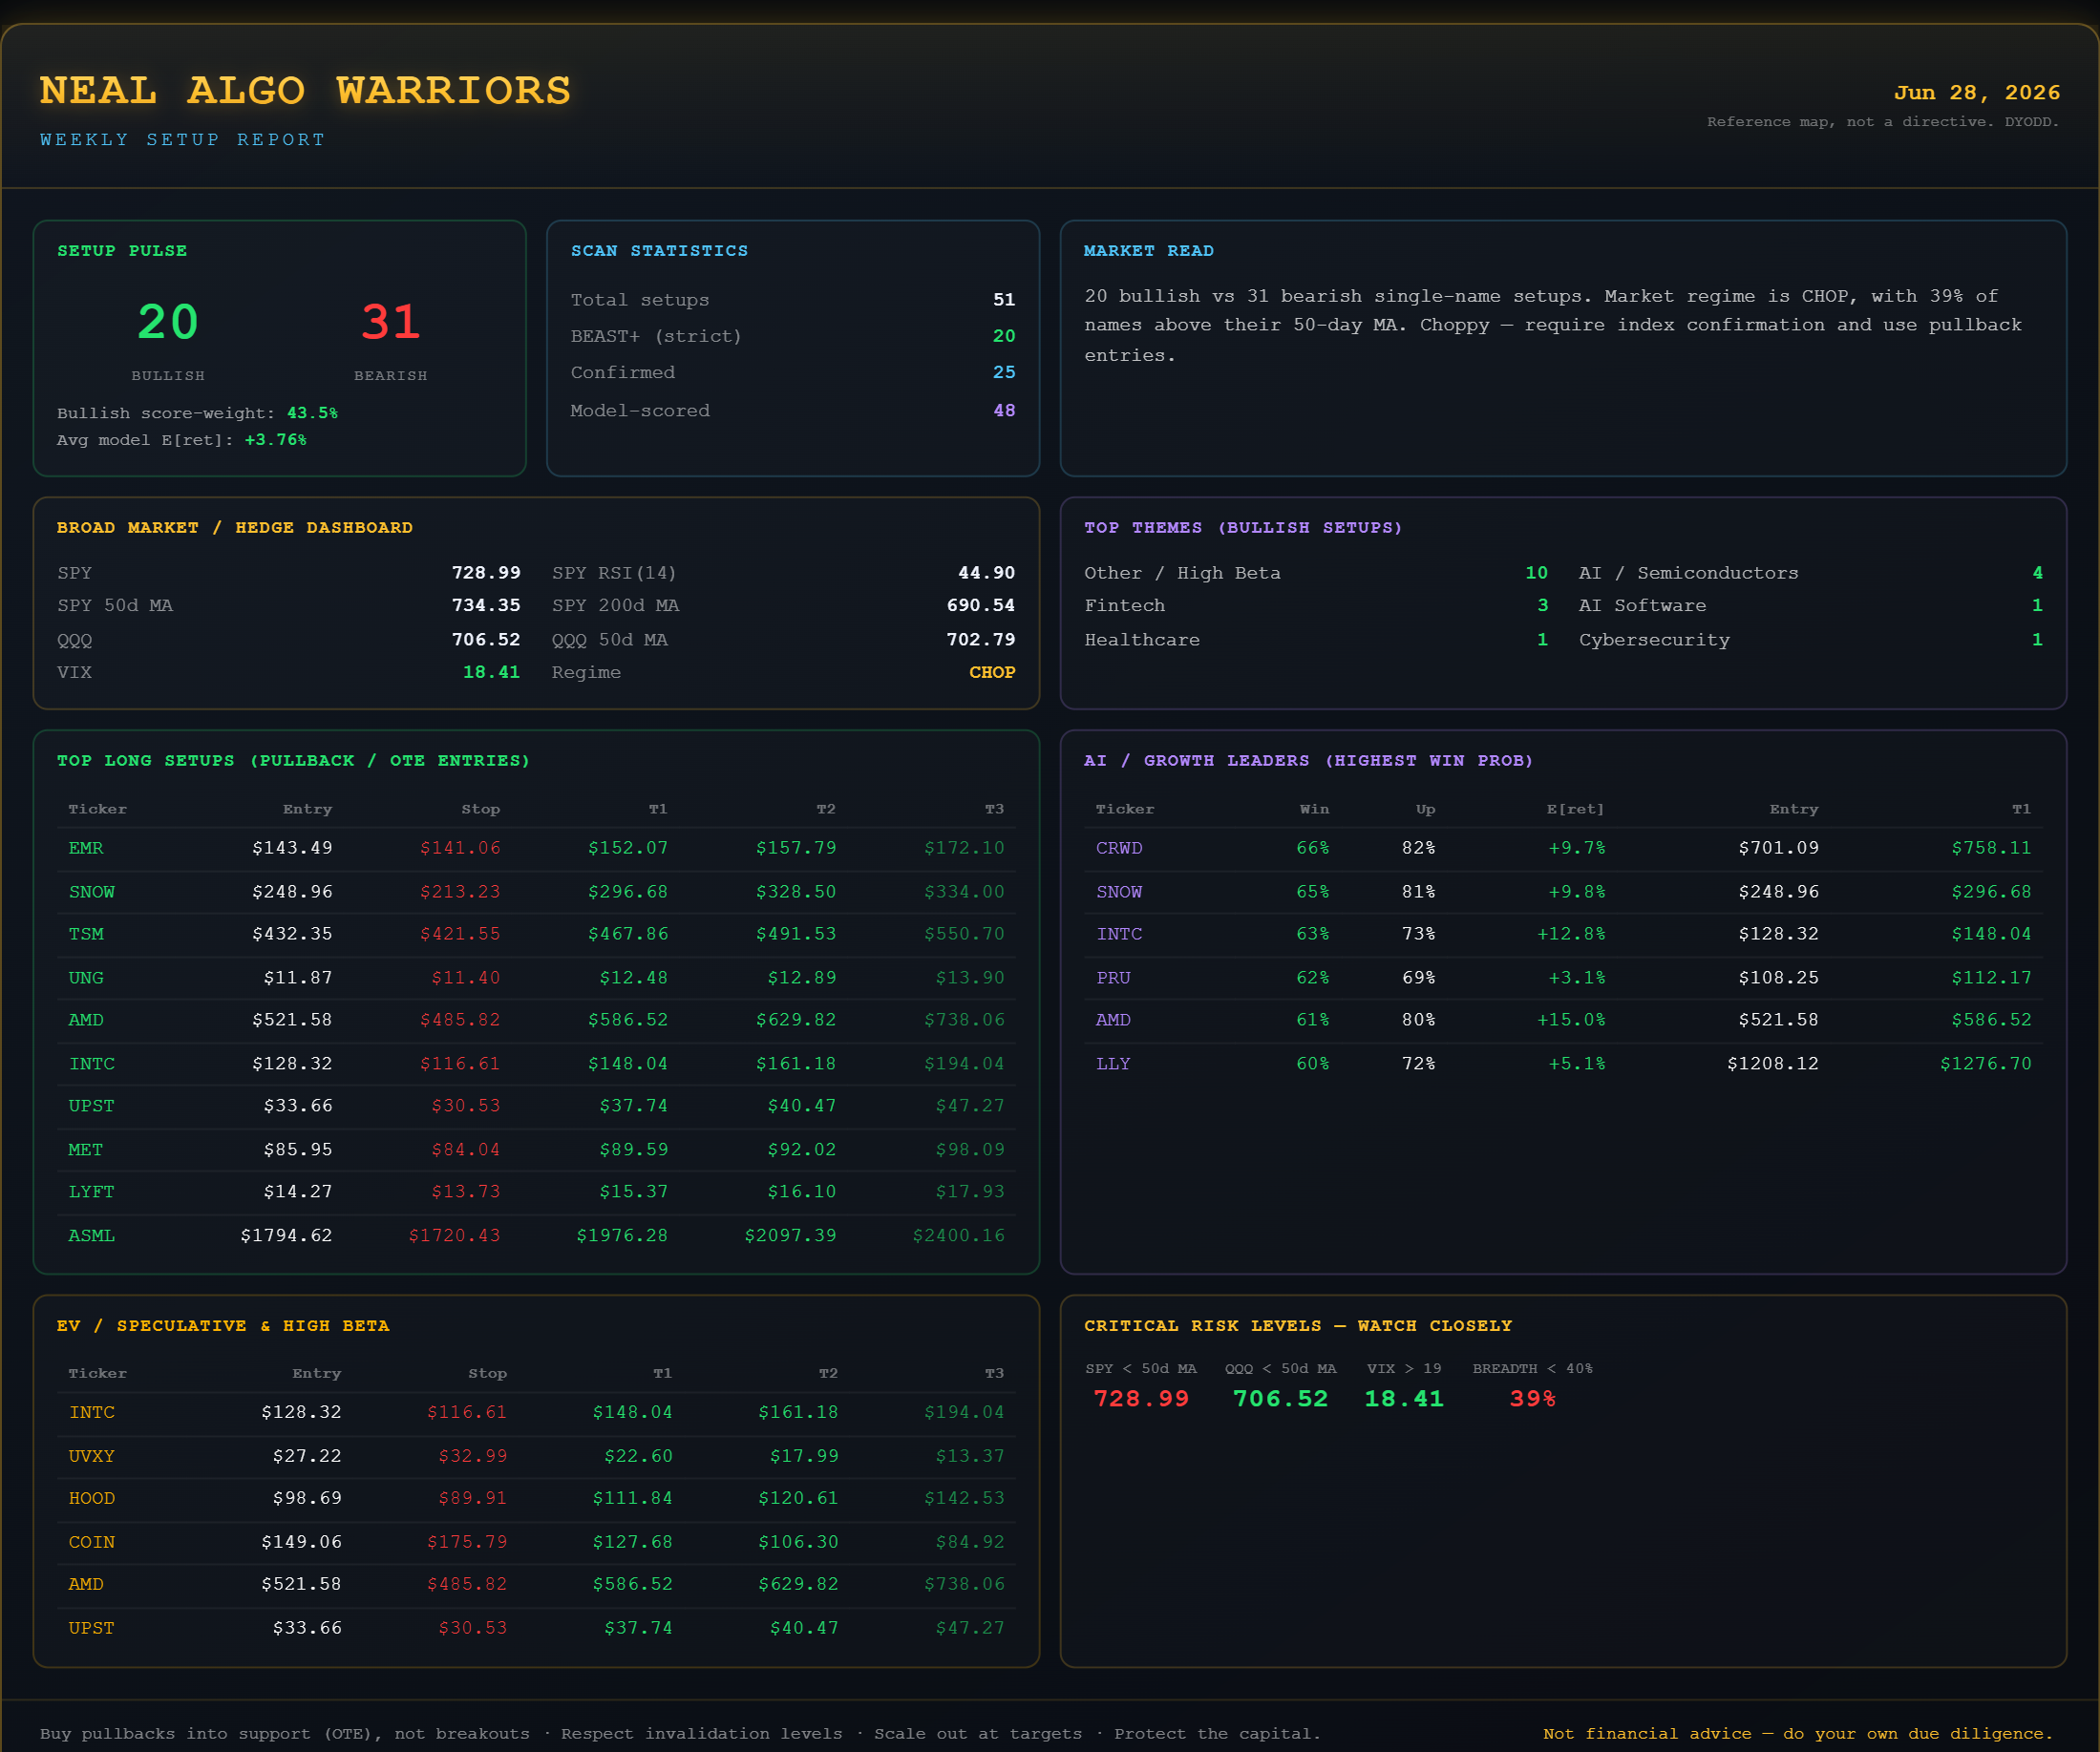Click the Fintech theme row

pos(1316,605)
